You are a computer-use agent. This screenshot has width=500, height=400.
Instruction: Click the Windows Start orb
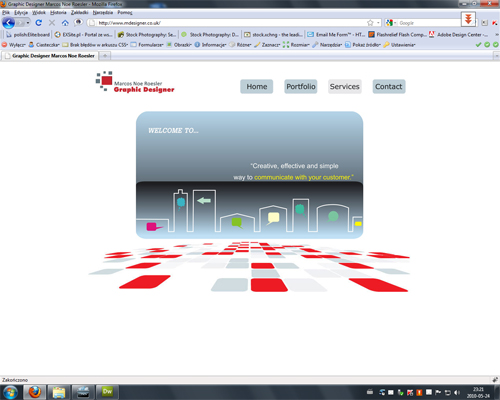click(x=11, y=392)
